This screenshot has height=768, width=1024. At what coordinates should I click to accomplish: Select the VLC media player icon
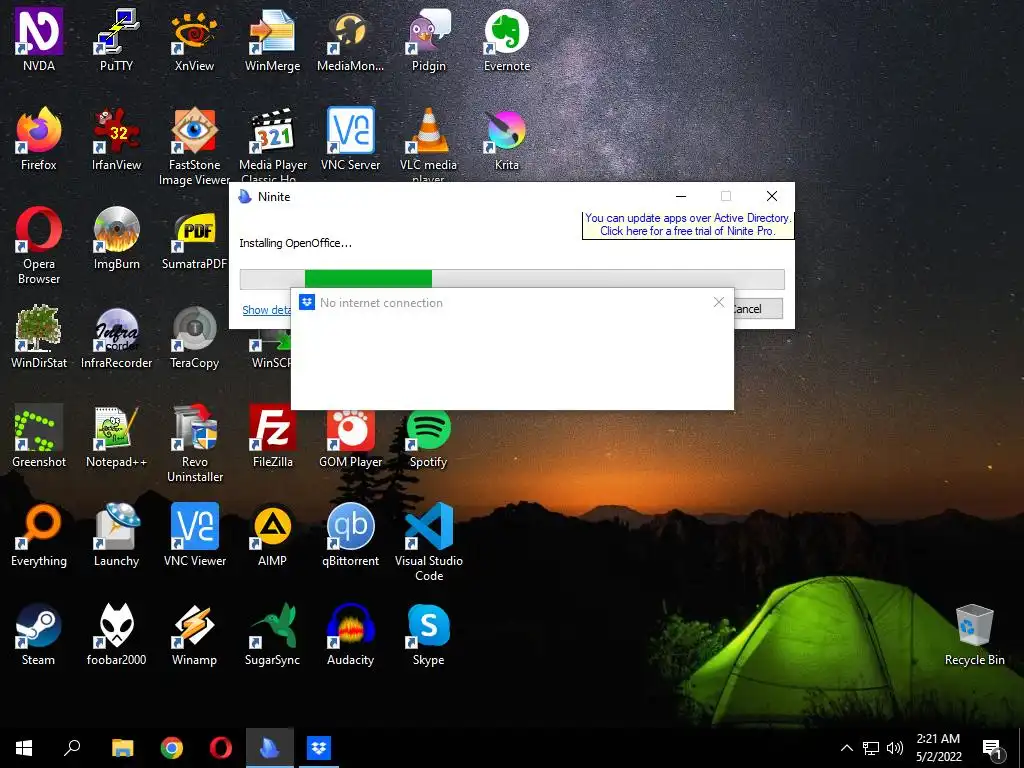coord(428,144)
